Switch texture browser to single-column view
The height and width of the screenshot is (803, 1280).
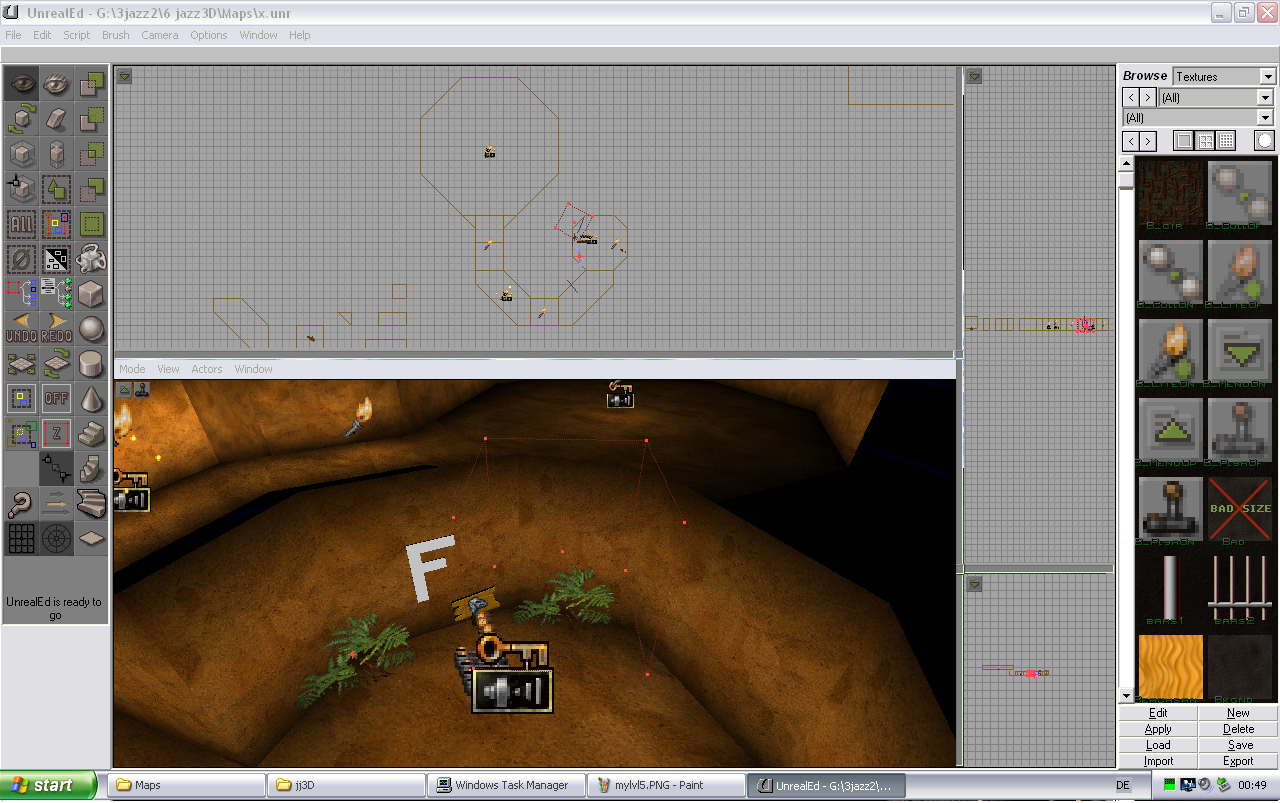click(1184, 141)
